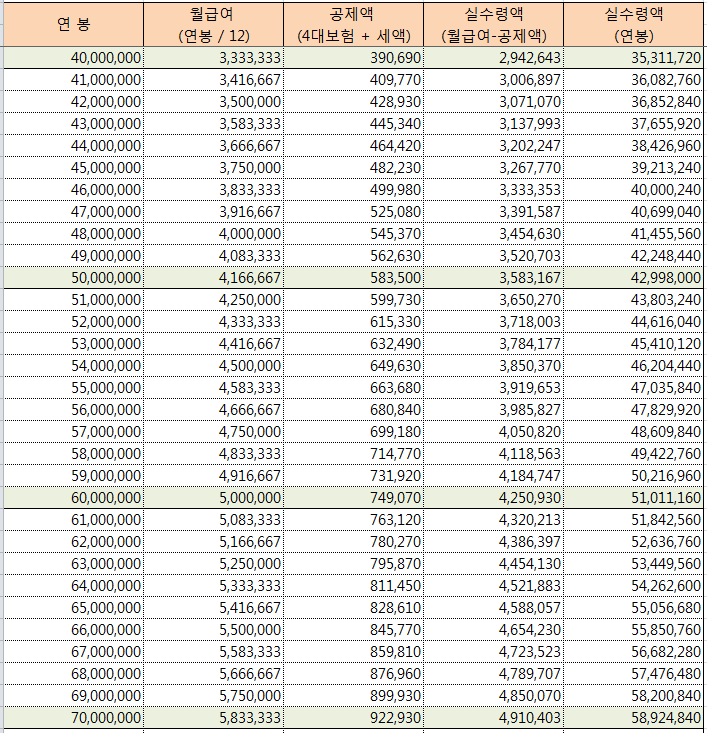Select the annual net cell 51,011,160
The image size is (707, 733).
634,497
